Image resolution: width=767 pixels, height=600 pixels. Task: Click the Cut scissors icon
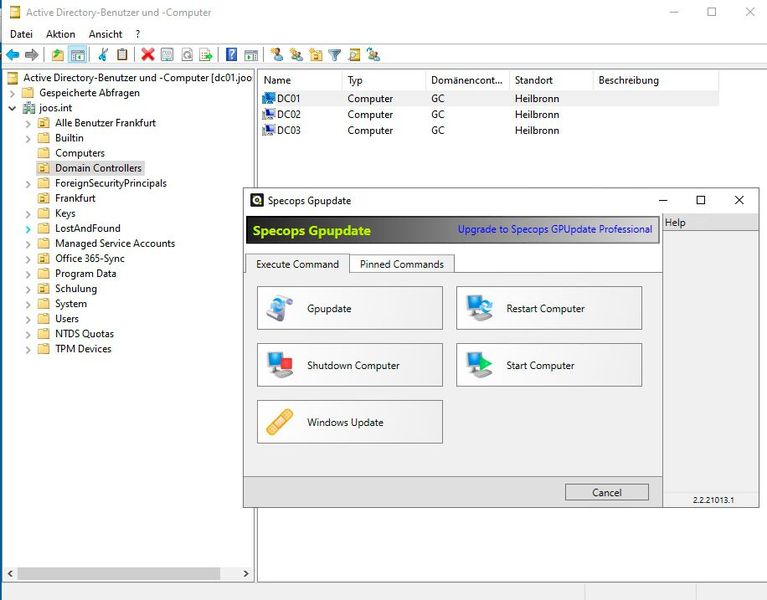click(x=103, y=55)
